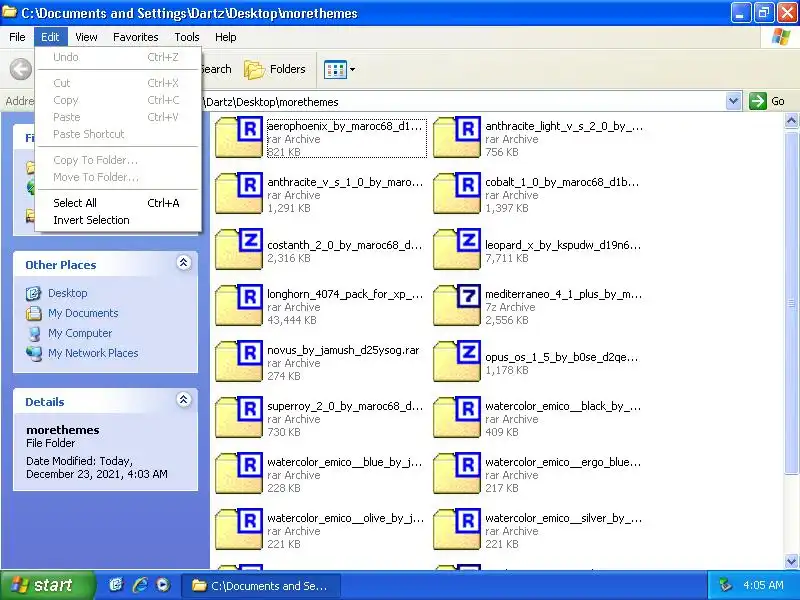Click the vertical scrollbar down arrow
Viewport: 800px width, 600px height.
[791, 562]
